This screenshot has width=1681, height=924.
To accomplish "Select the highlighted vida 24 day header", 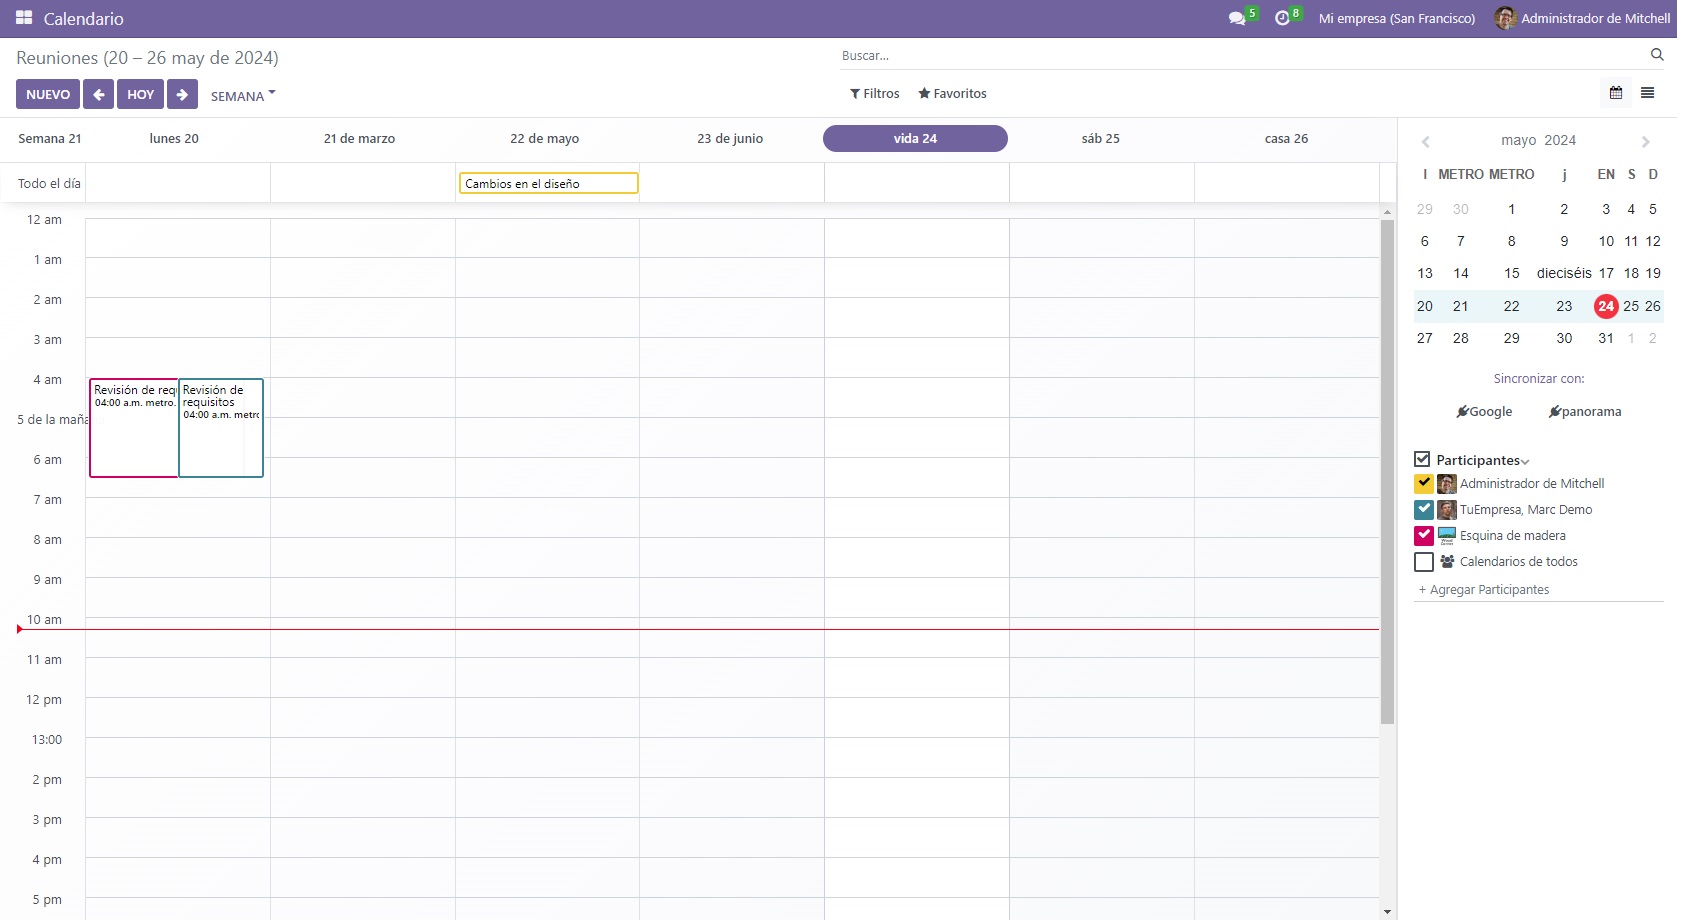I will click(915, 139).
